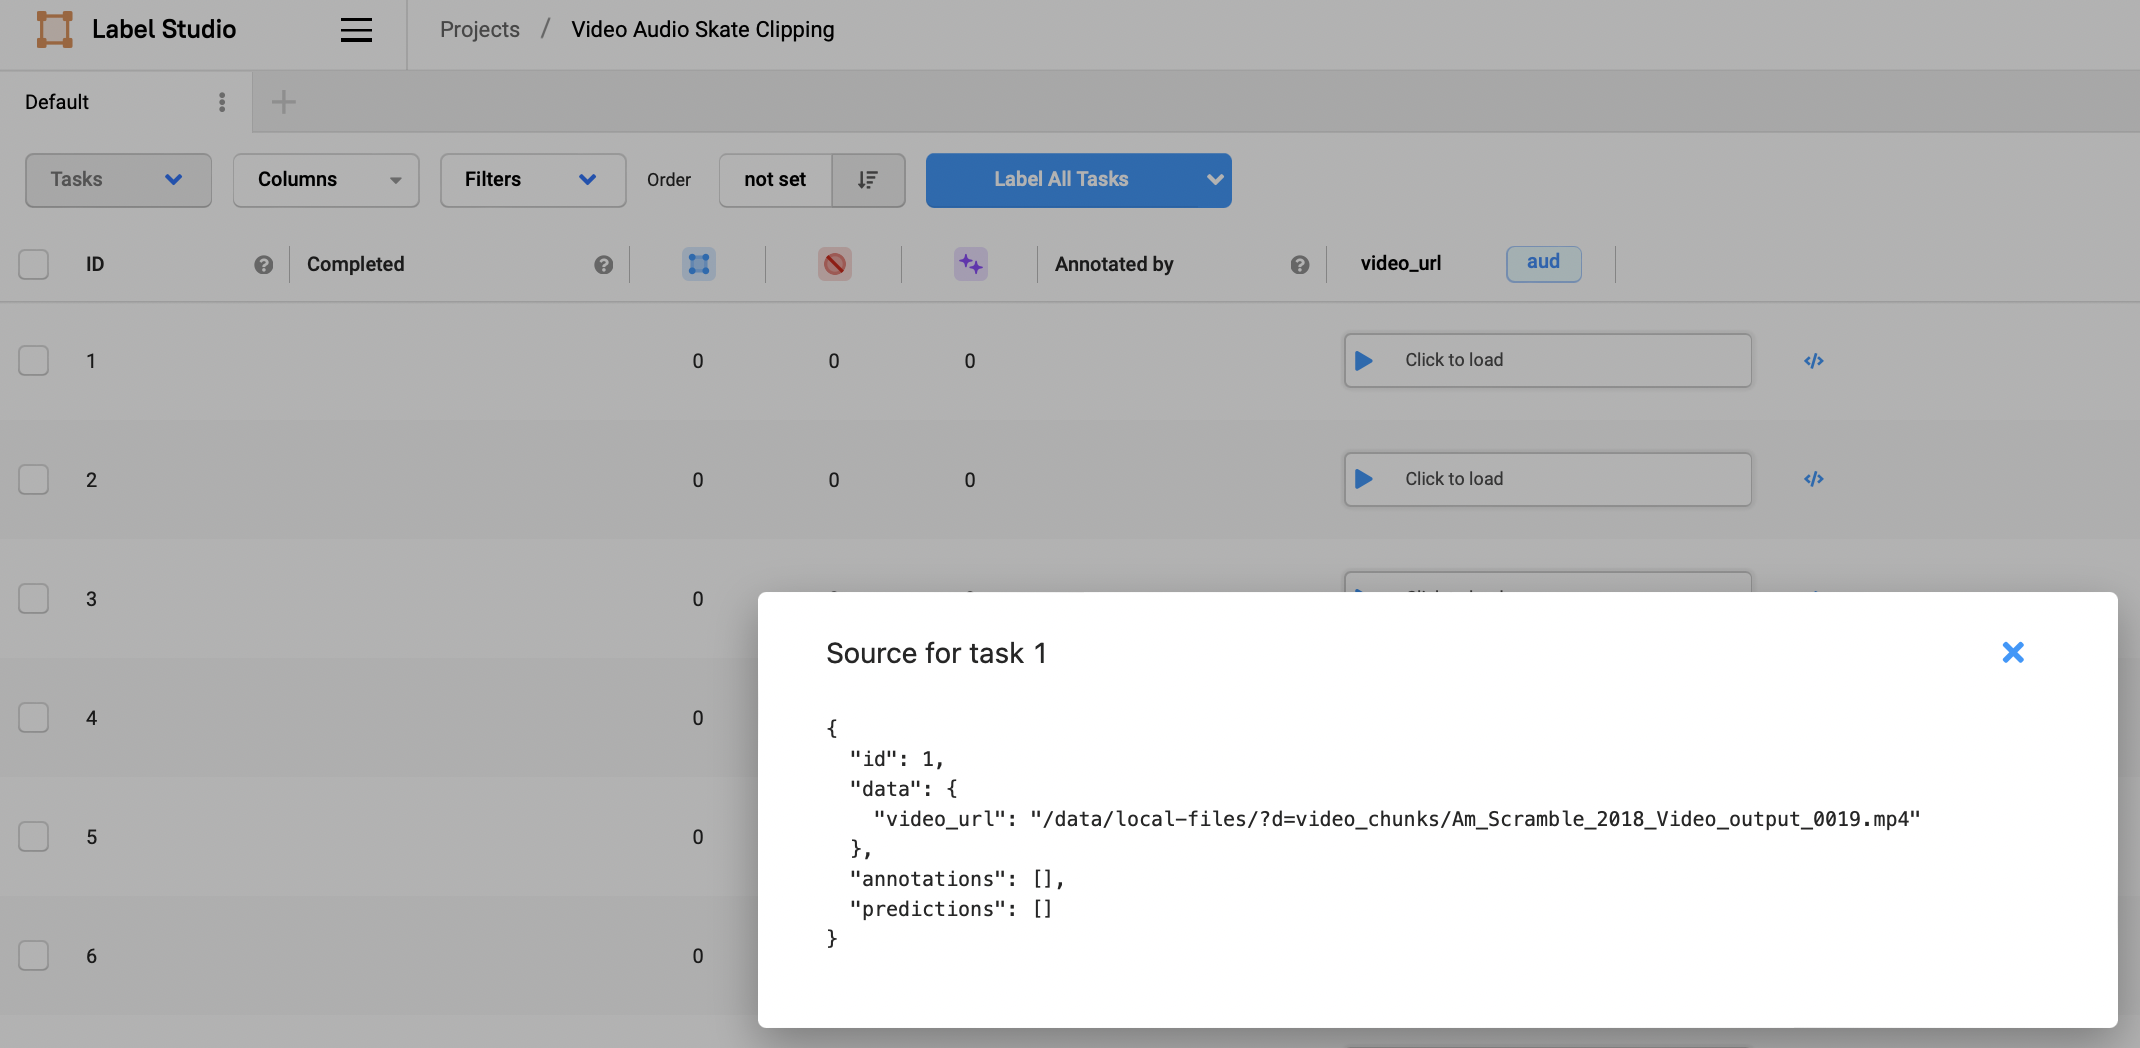The height and width of the screenshot is (1048, 2140).
Task: Click the Completed column header
Action: [356, 265]
